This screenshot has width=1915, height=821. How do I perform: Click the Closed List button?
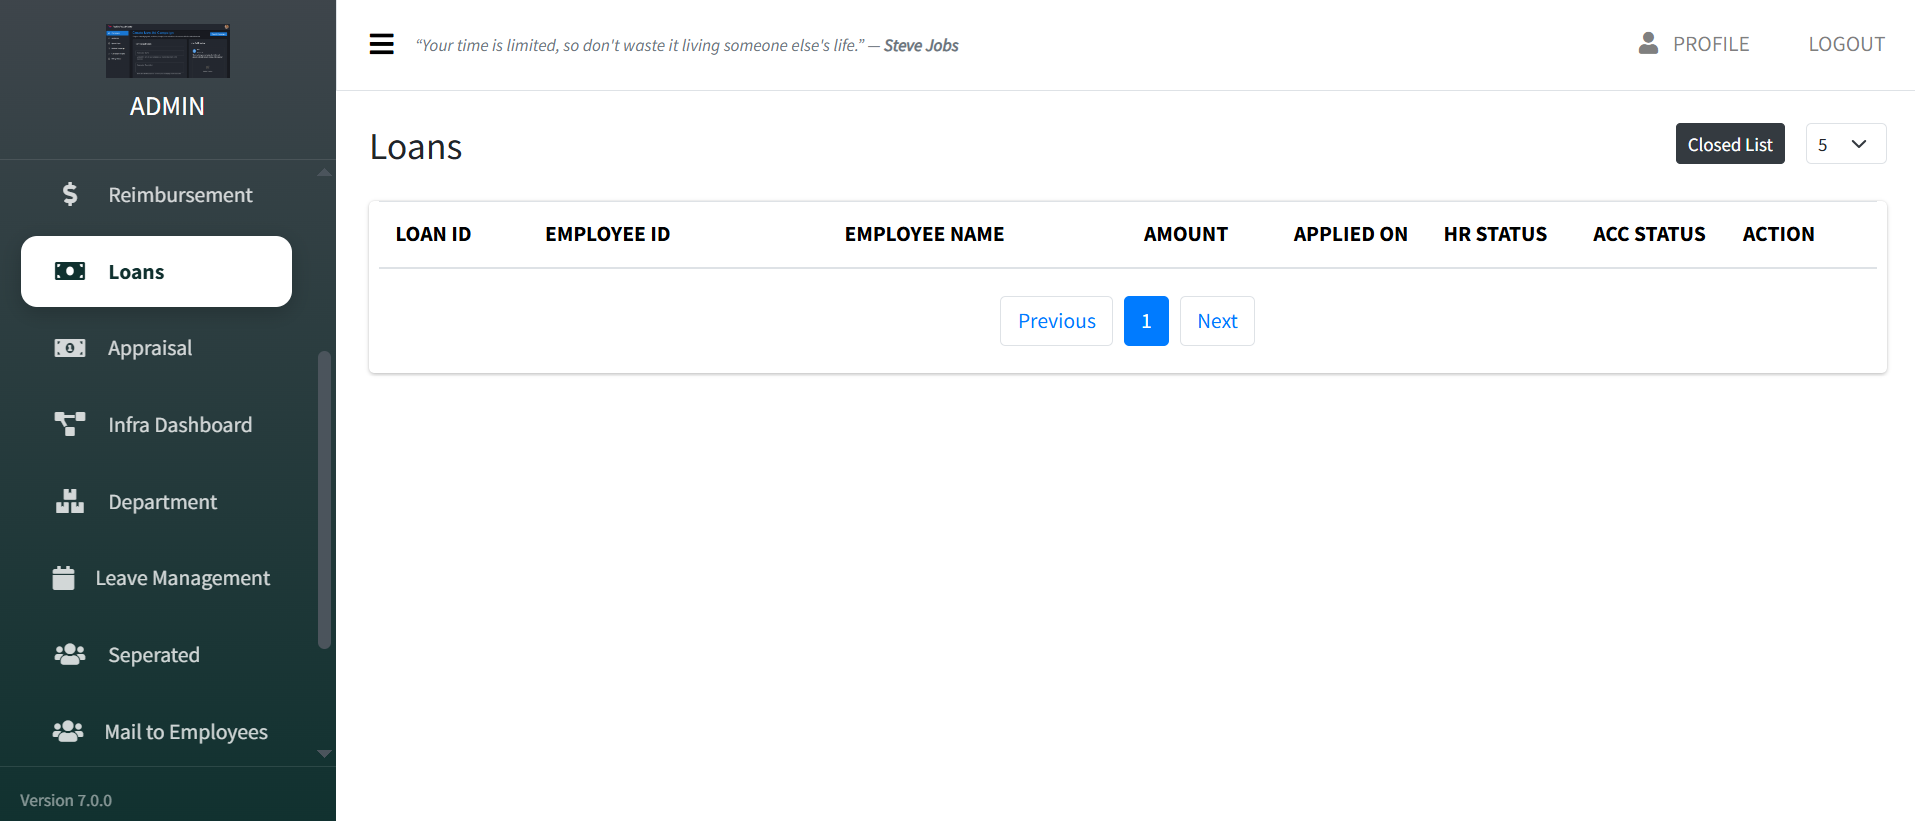coord(1729,144)
